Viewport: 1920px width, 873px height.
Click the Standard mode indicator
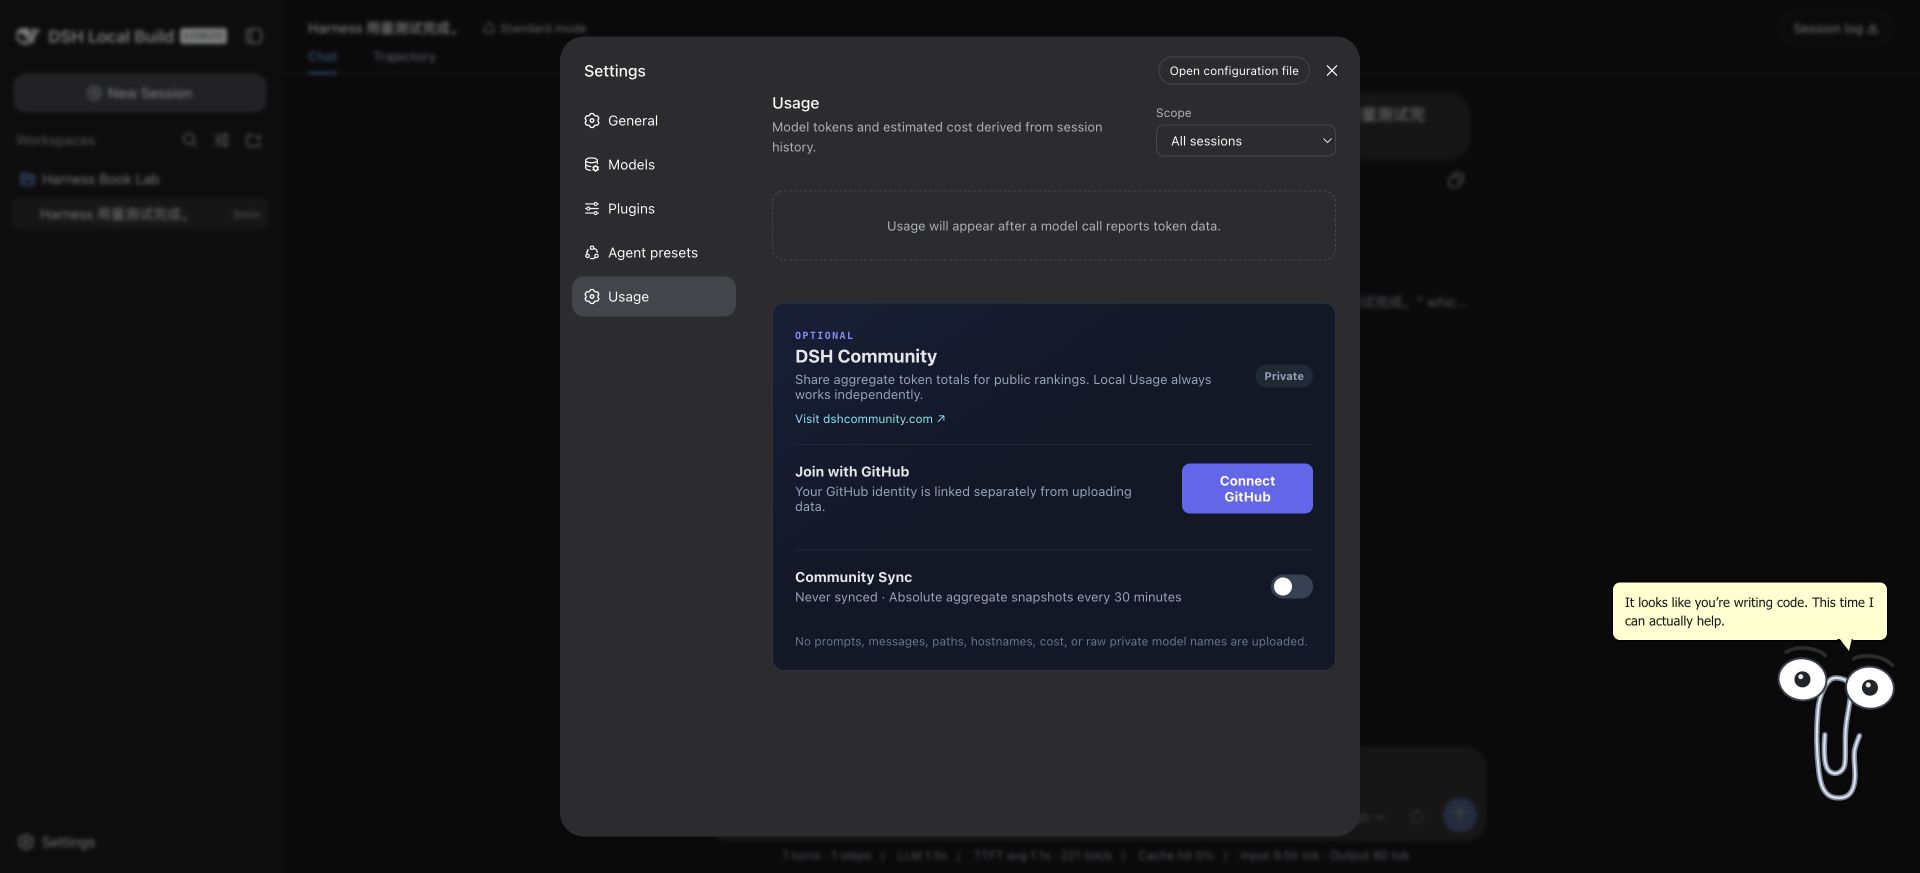pos(535,28)
